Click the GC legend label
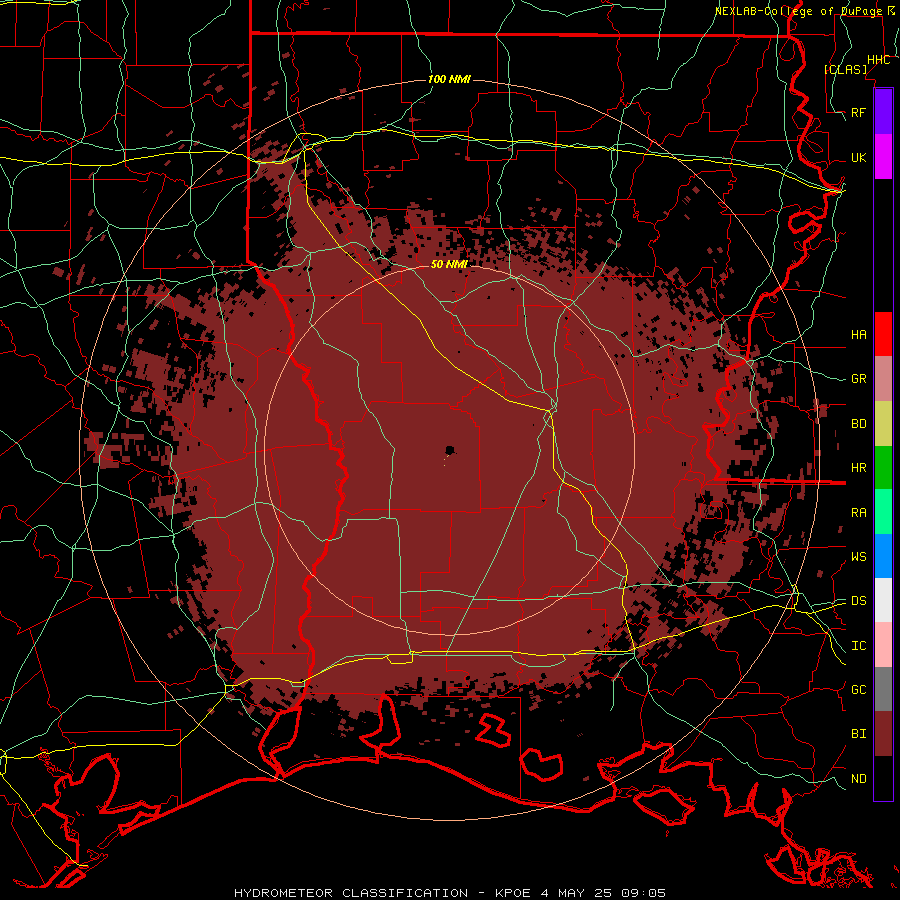Viewport: 900px width, 900px height. (858, 690)
